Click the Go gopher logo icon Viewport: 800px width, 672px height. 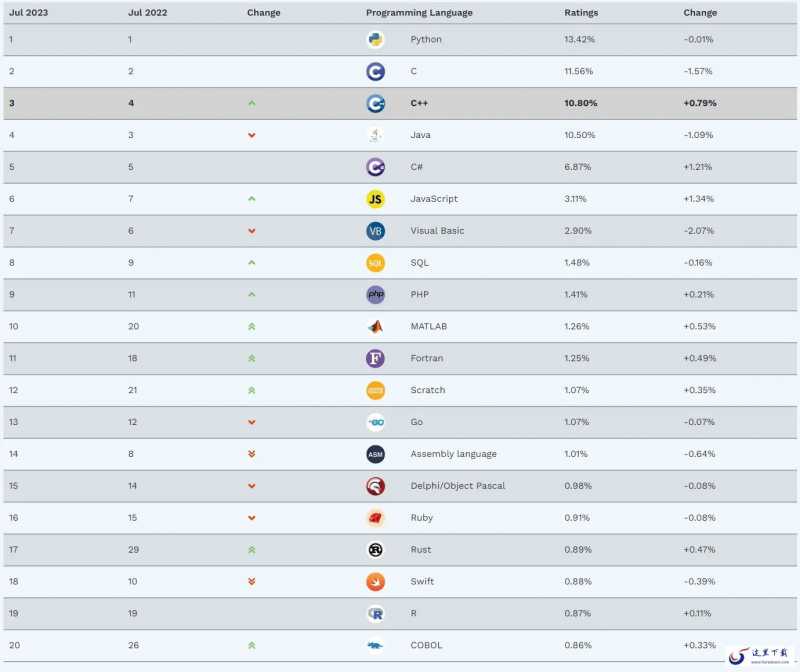(x=376, y=422)
